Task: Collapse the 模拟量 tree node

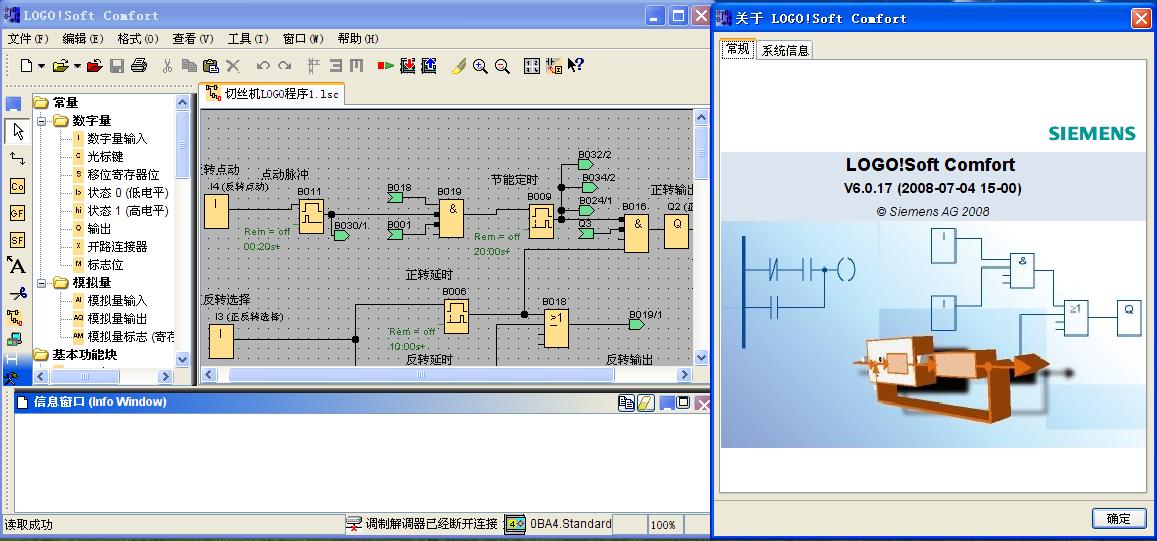Action: (x=43, y=283)
